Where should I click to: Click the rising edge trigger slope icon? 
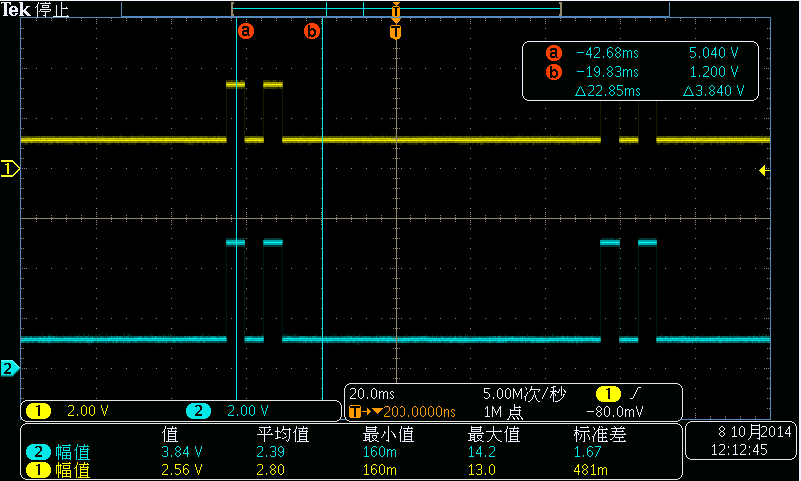(635, 393)
